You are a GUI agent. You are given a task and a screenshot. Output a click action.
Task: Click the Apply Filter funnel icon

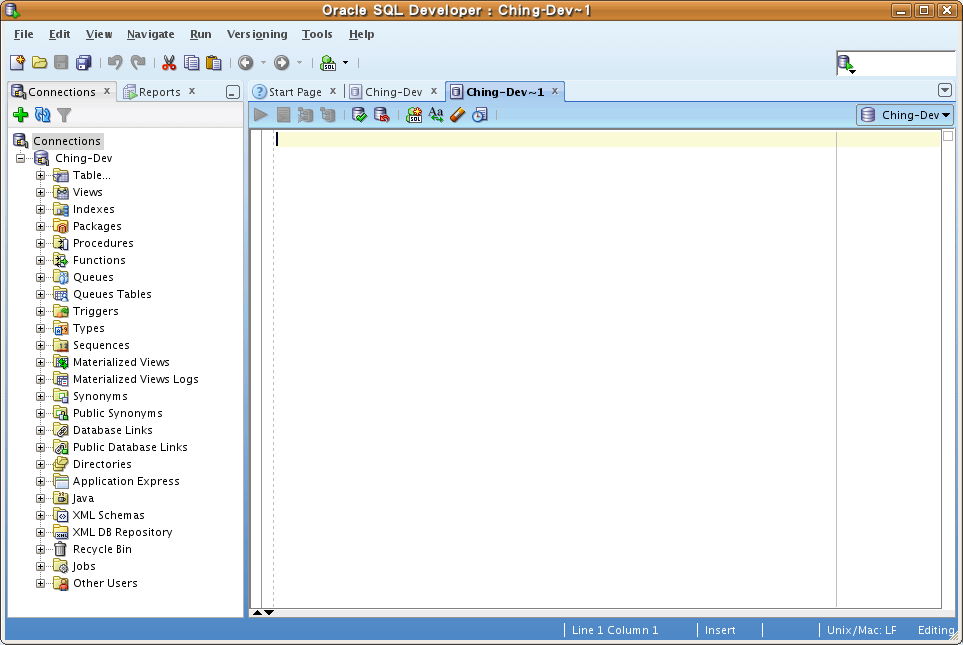click(64, 115)
